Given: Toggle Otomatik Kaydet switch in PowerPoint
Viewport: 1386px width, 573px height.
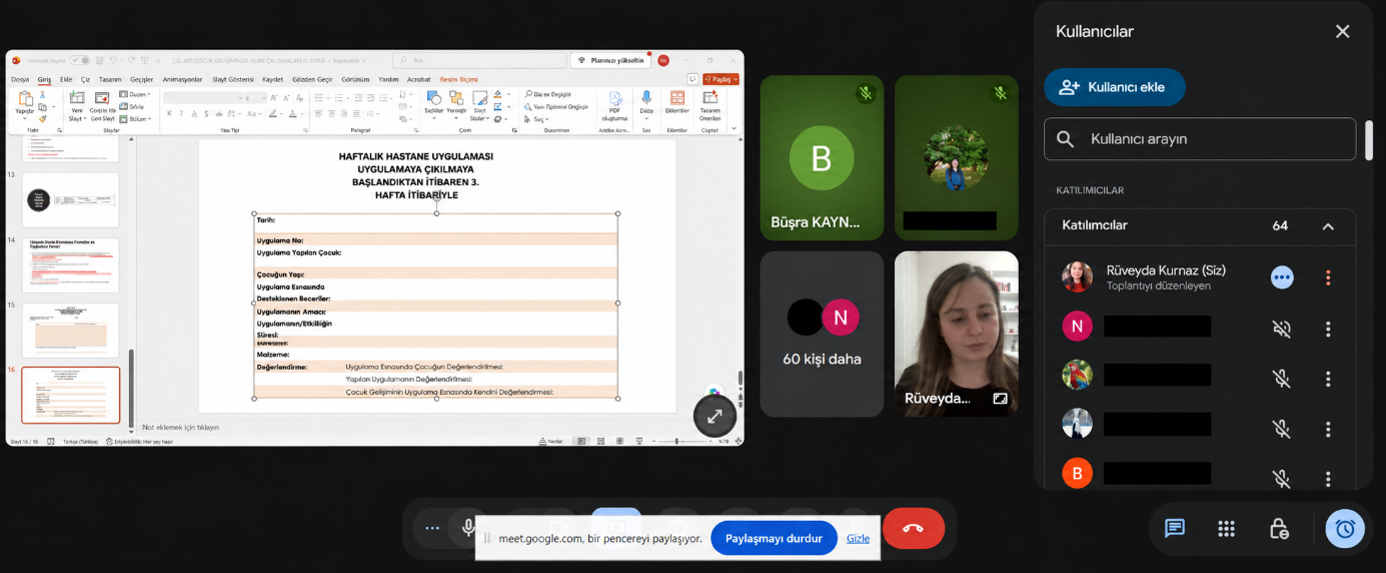Looking at the screenshot, I should pos(79,61).
